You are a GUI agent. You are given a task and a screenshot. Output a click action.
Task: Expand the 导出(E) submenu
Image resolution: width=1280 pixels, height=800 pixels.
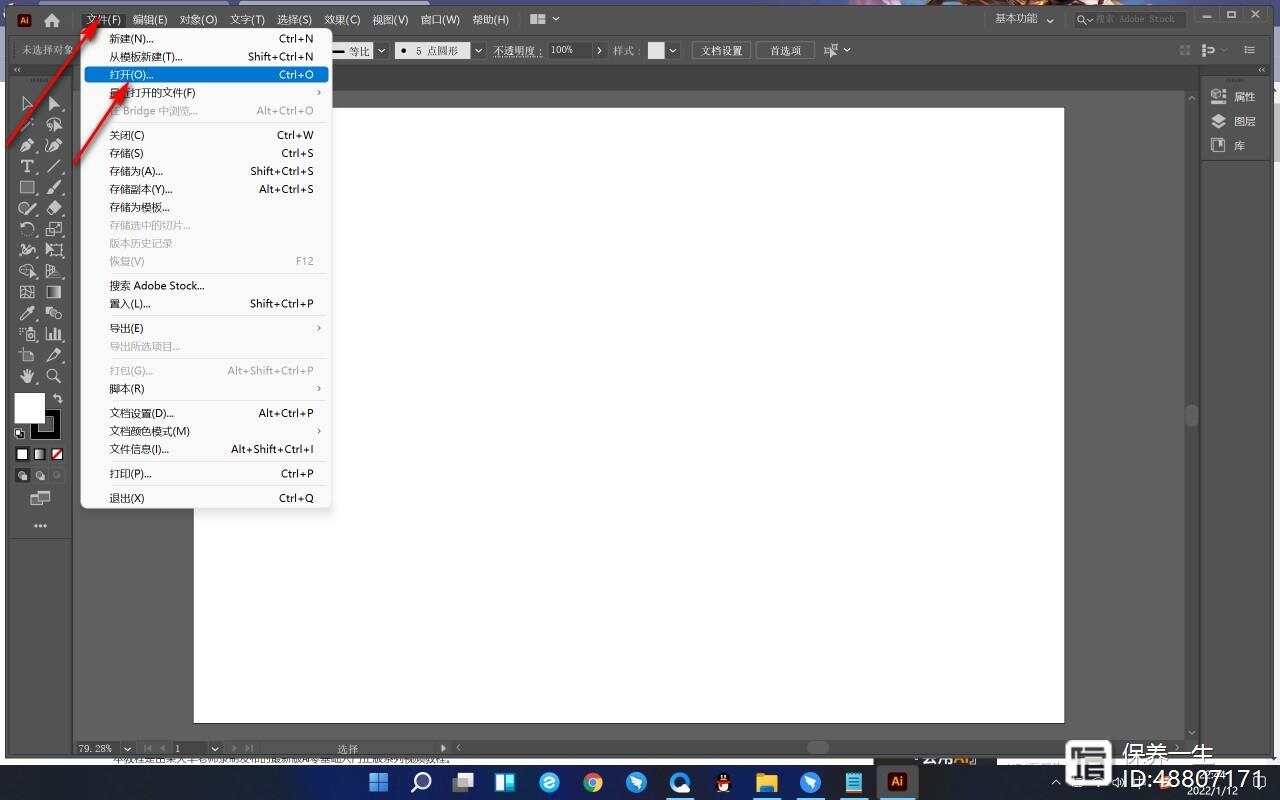(x=205, y=328)
